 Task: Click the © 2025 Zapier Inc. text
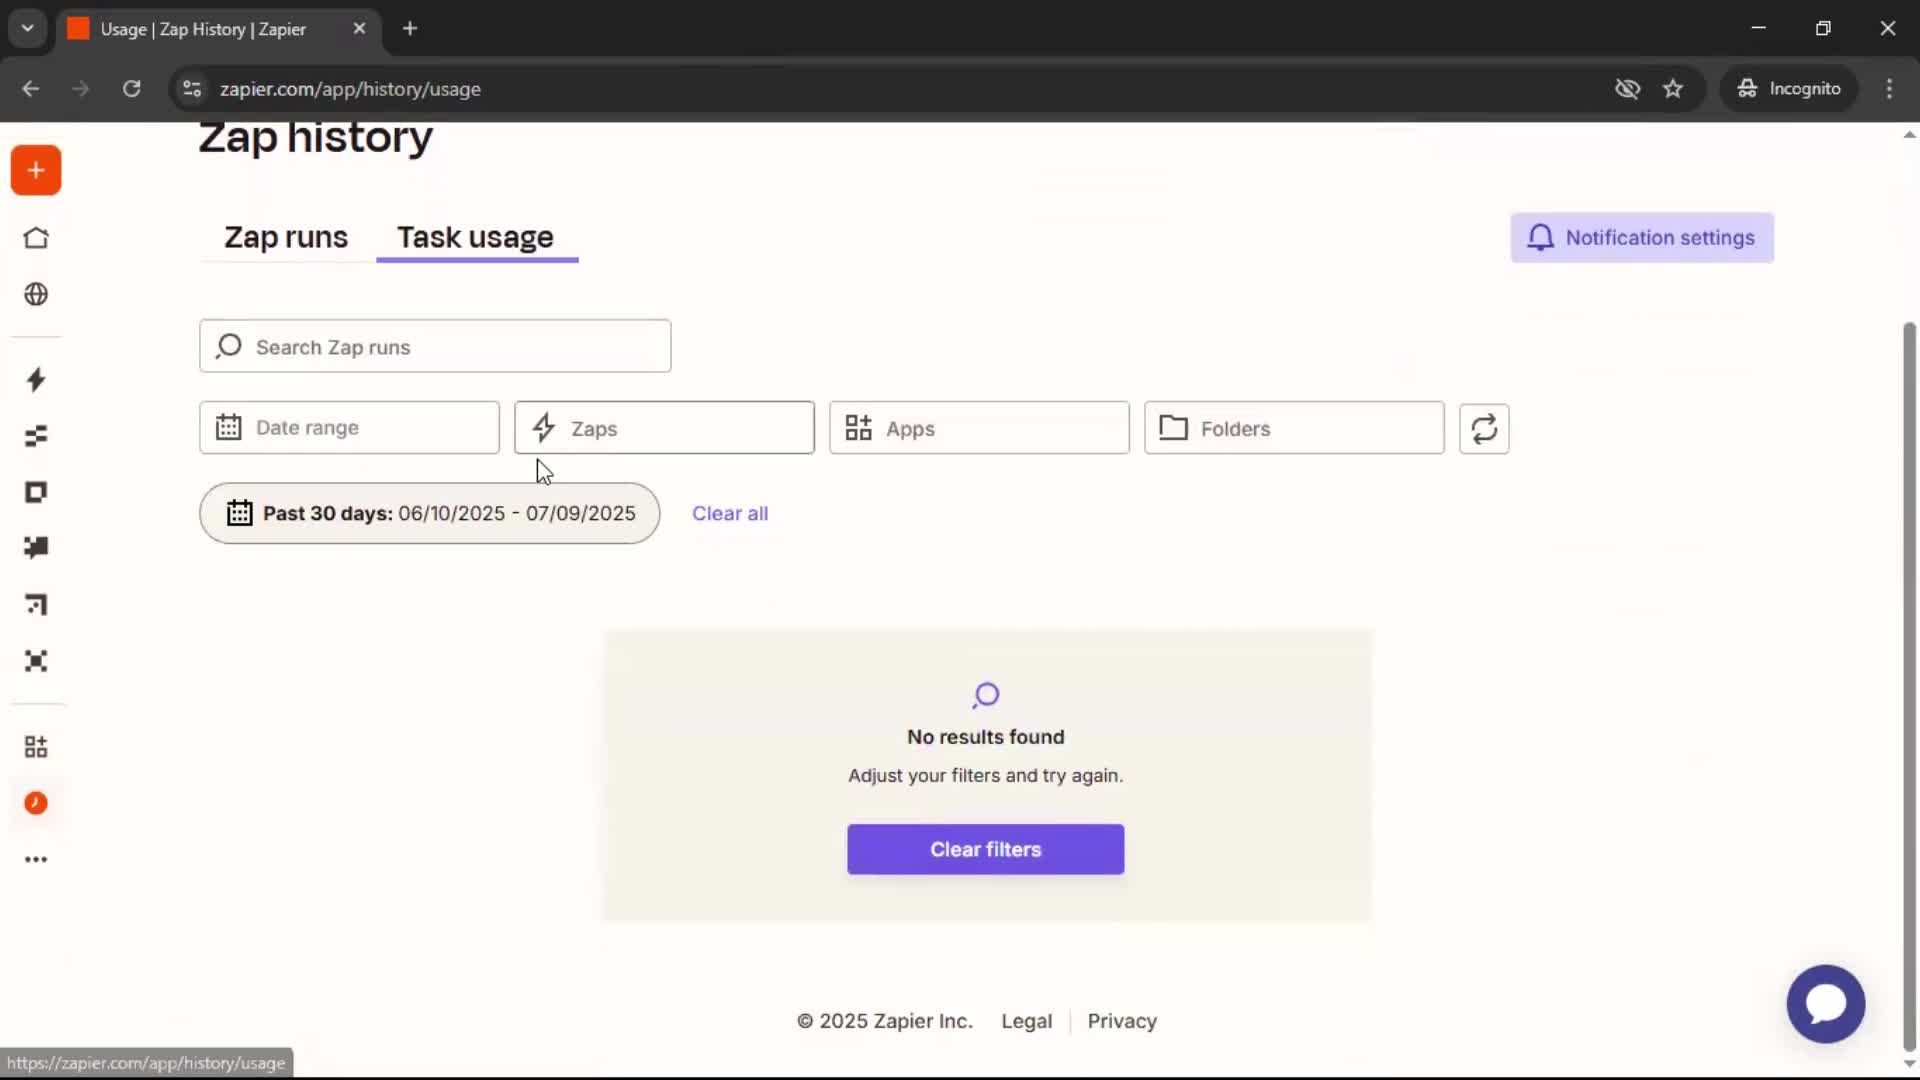pyautogui.click(x=884, y=1021)
